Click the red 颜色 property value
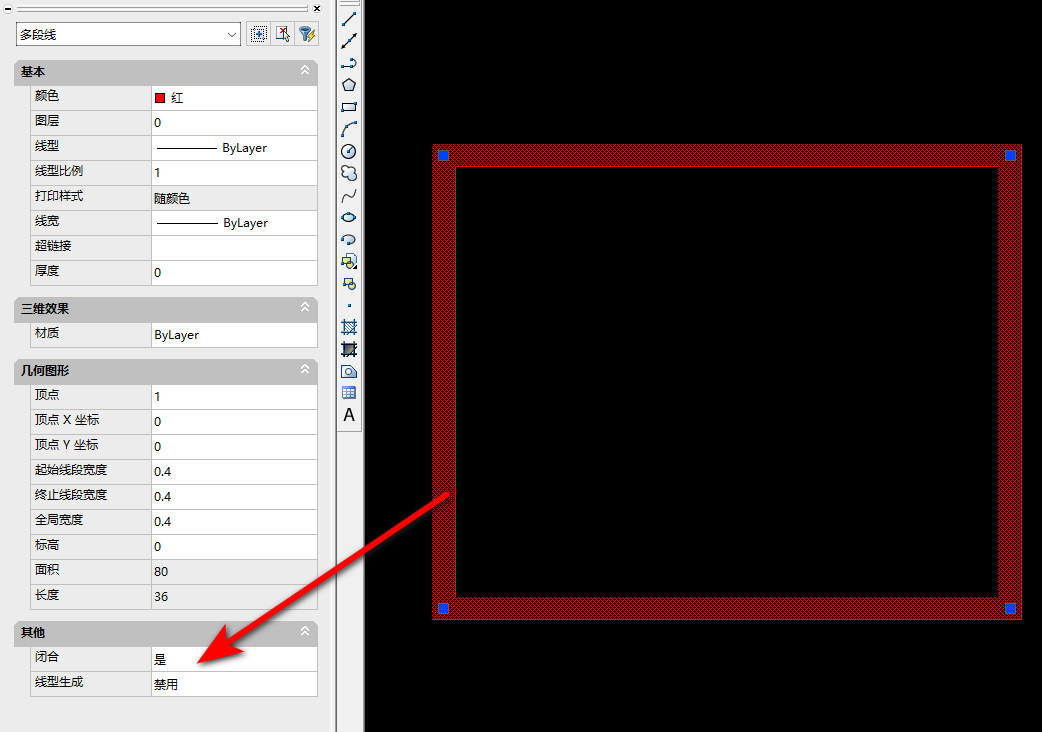Viewport: 1042px width, 732px height. coord(234,98)
